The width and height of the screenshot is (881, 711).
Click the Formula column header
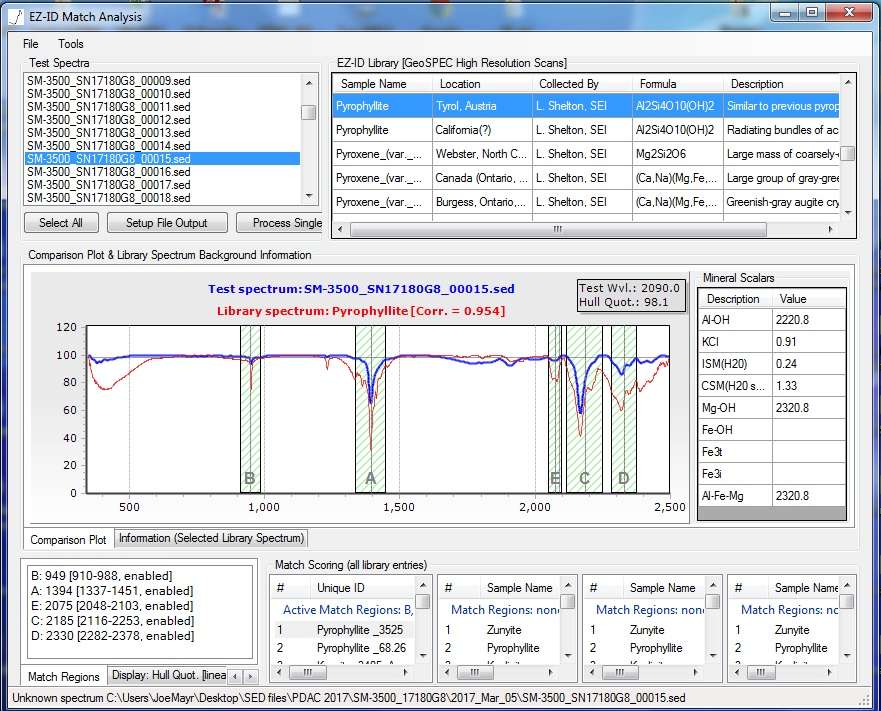coord(678,84)
